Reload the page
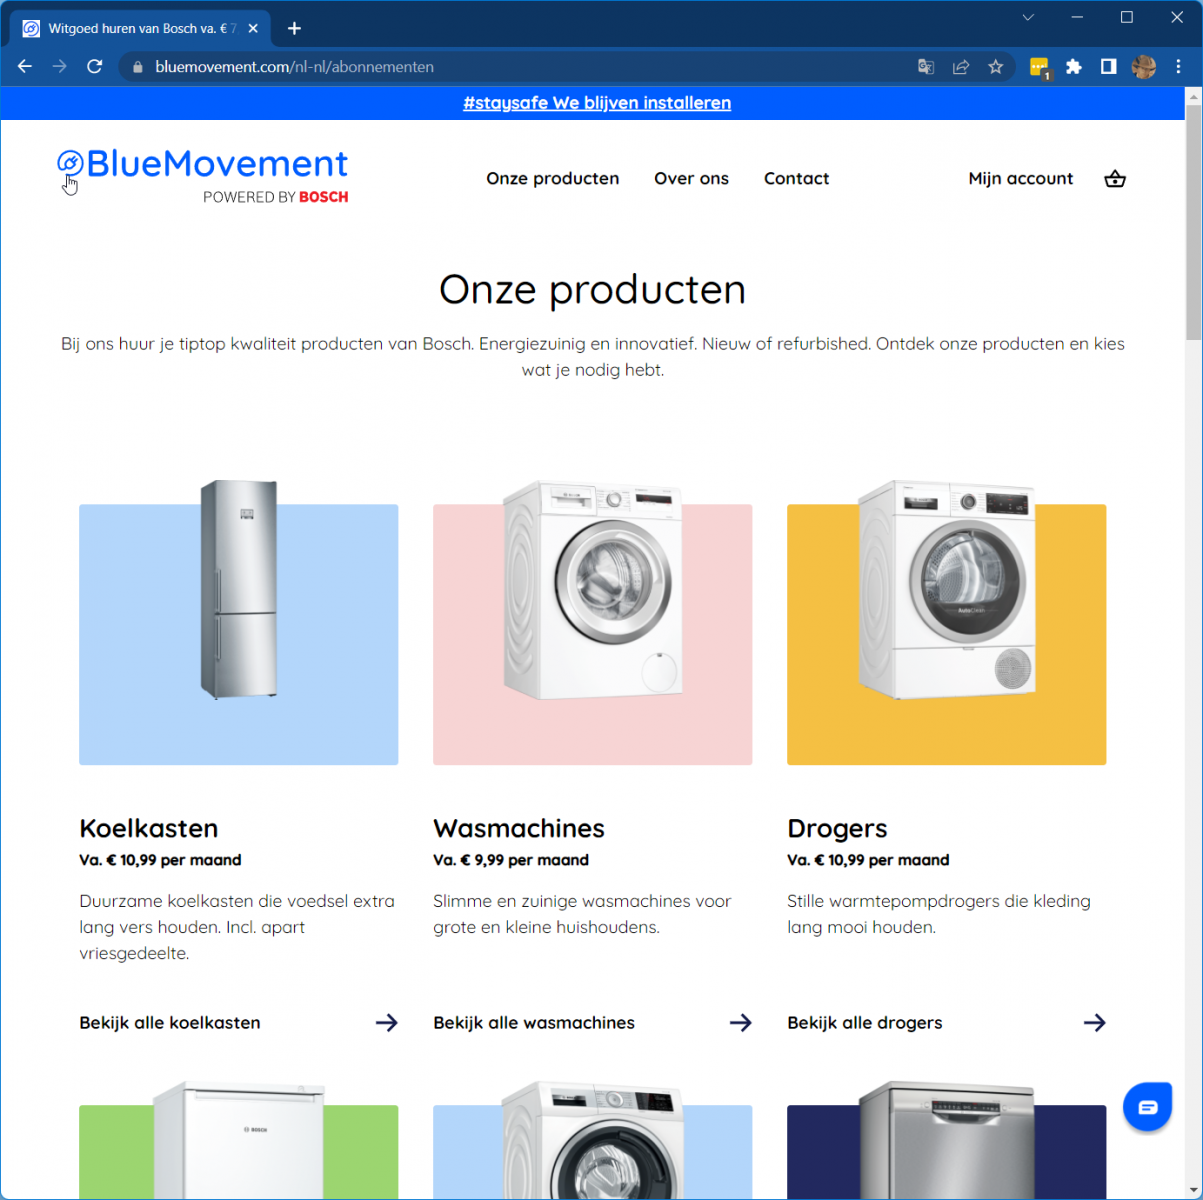This screenshot has width=1203, height=1200. pos(95,67)
